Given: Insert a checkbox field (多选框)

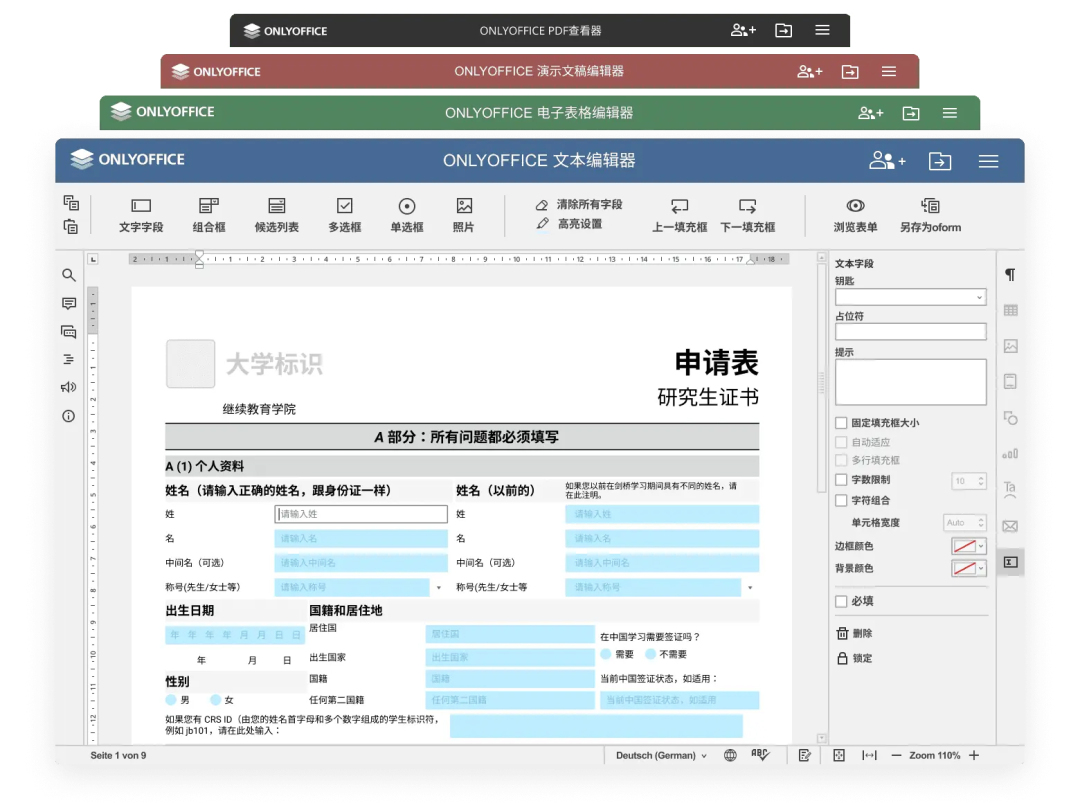Looking at the screenshot, I should (x=344, y=214).
